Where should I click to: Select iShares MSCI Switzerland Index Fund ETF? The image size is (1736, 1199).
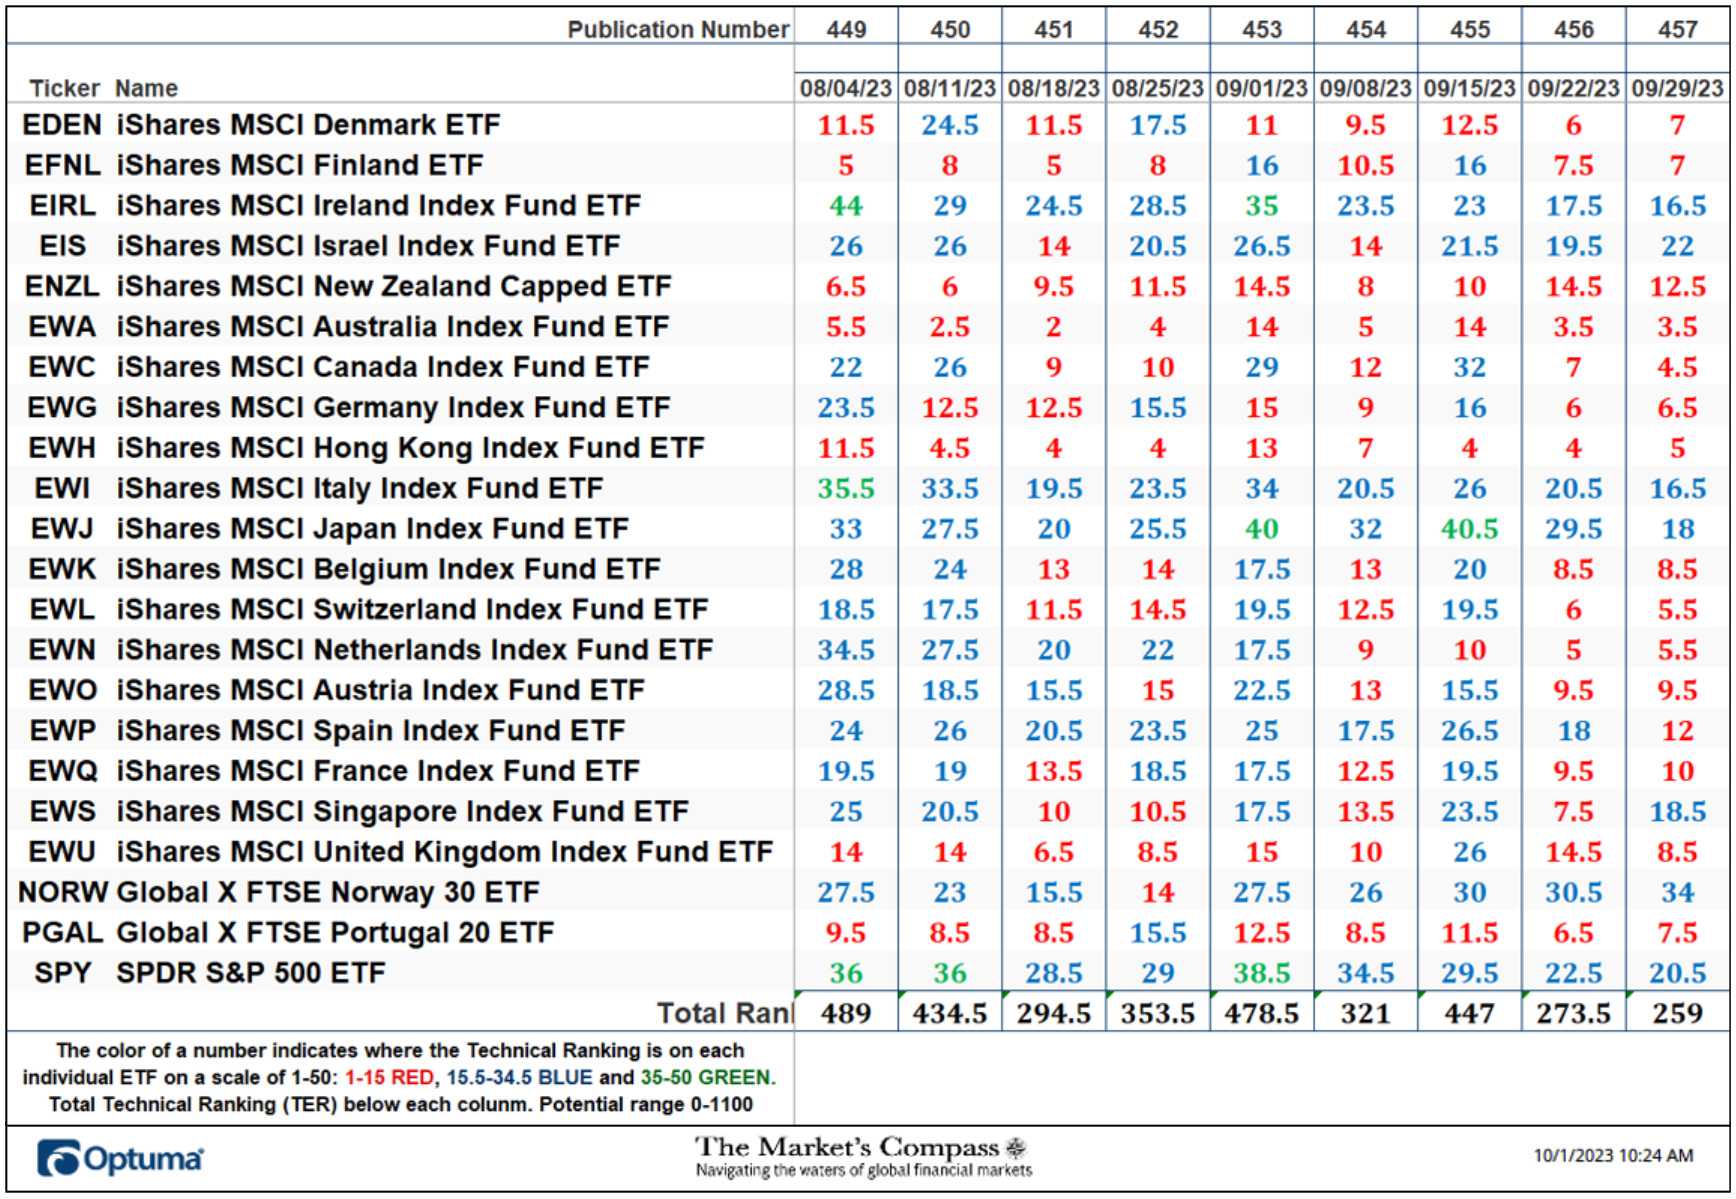(x=412, y=610)
